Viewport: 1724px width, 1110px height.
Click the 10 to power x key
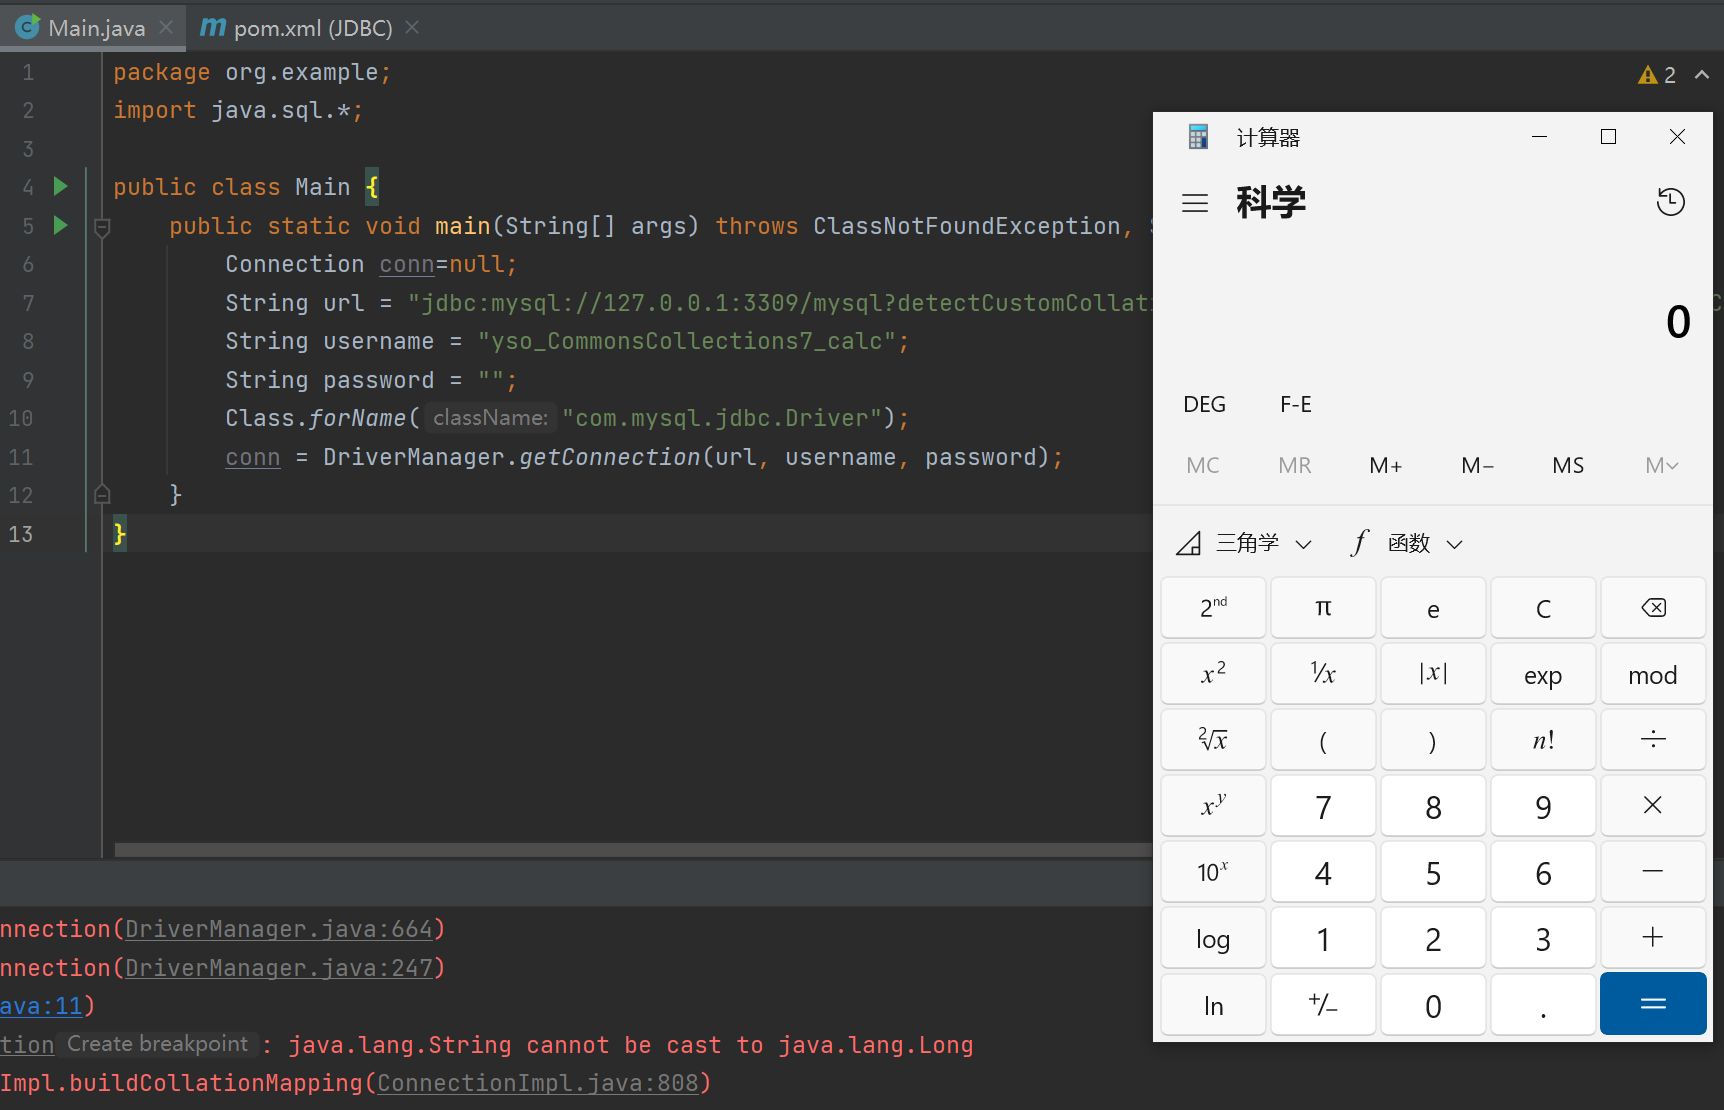point(1213,872)
